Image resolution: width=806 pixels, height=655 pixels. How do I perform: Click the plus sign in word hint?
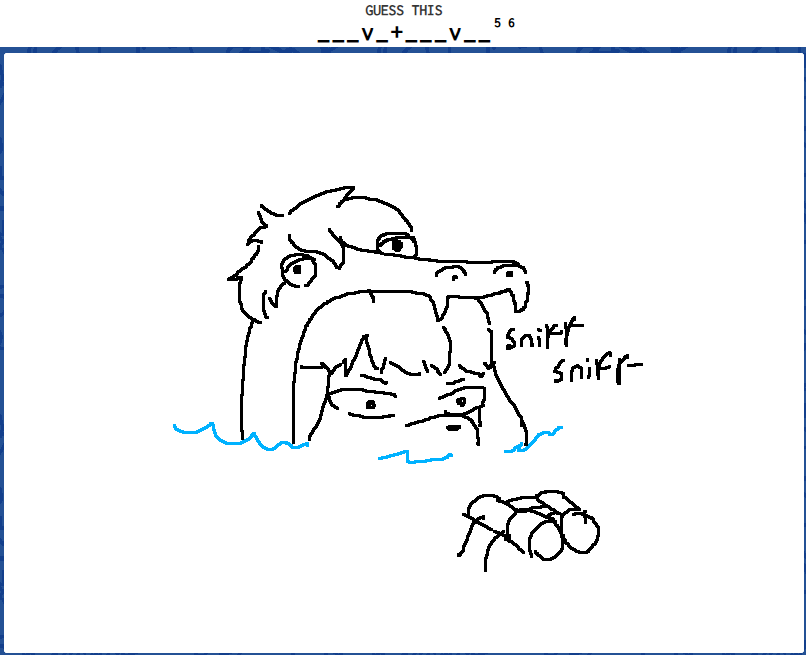tap(397, 33)
